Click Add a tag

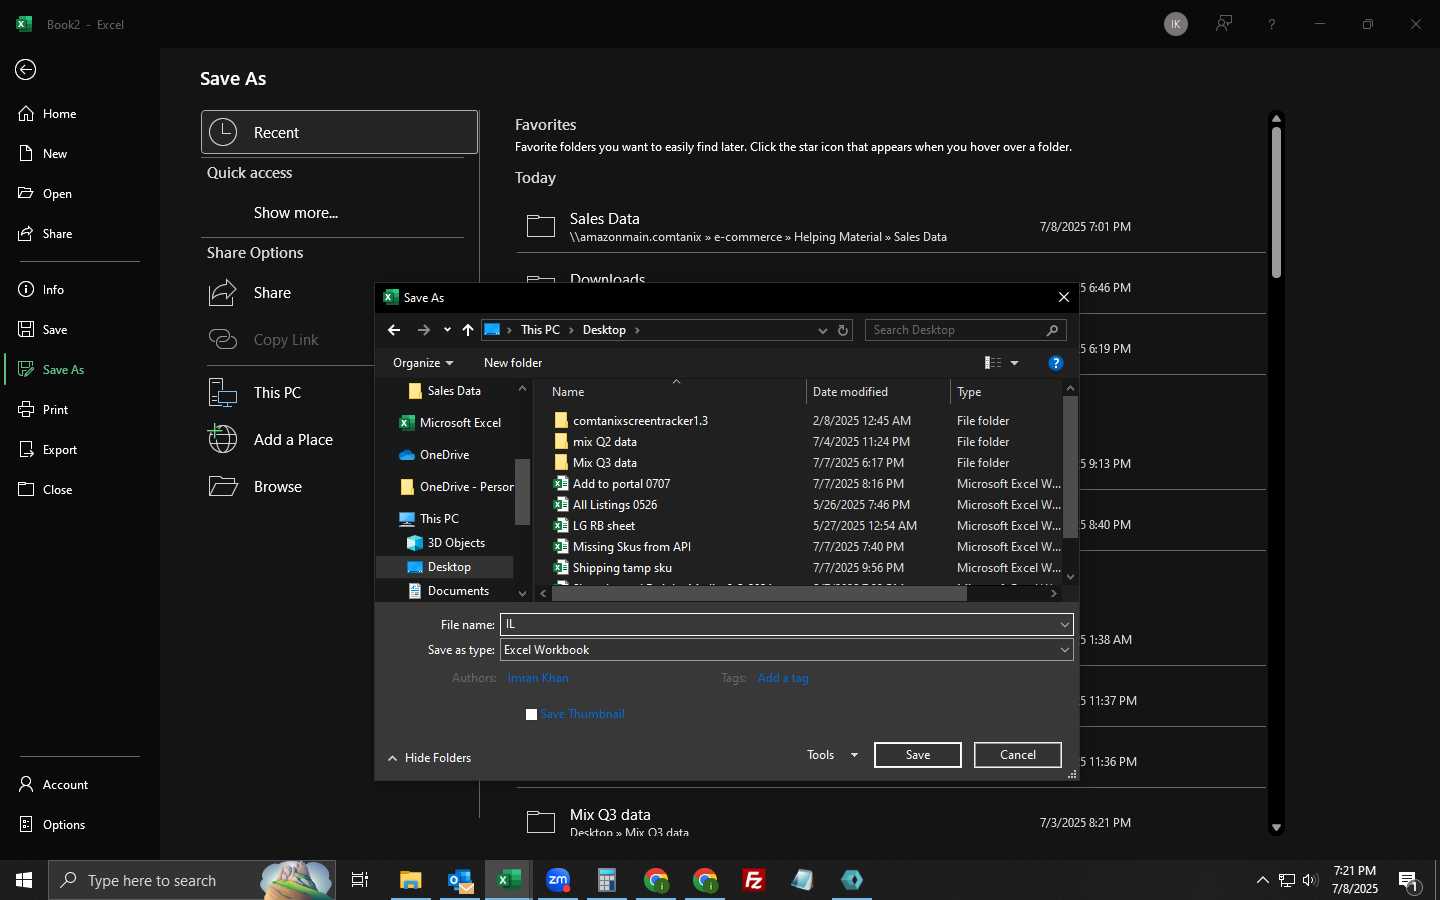click(x=783, y=678)
